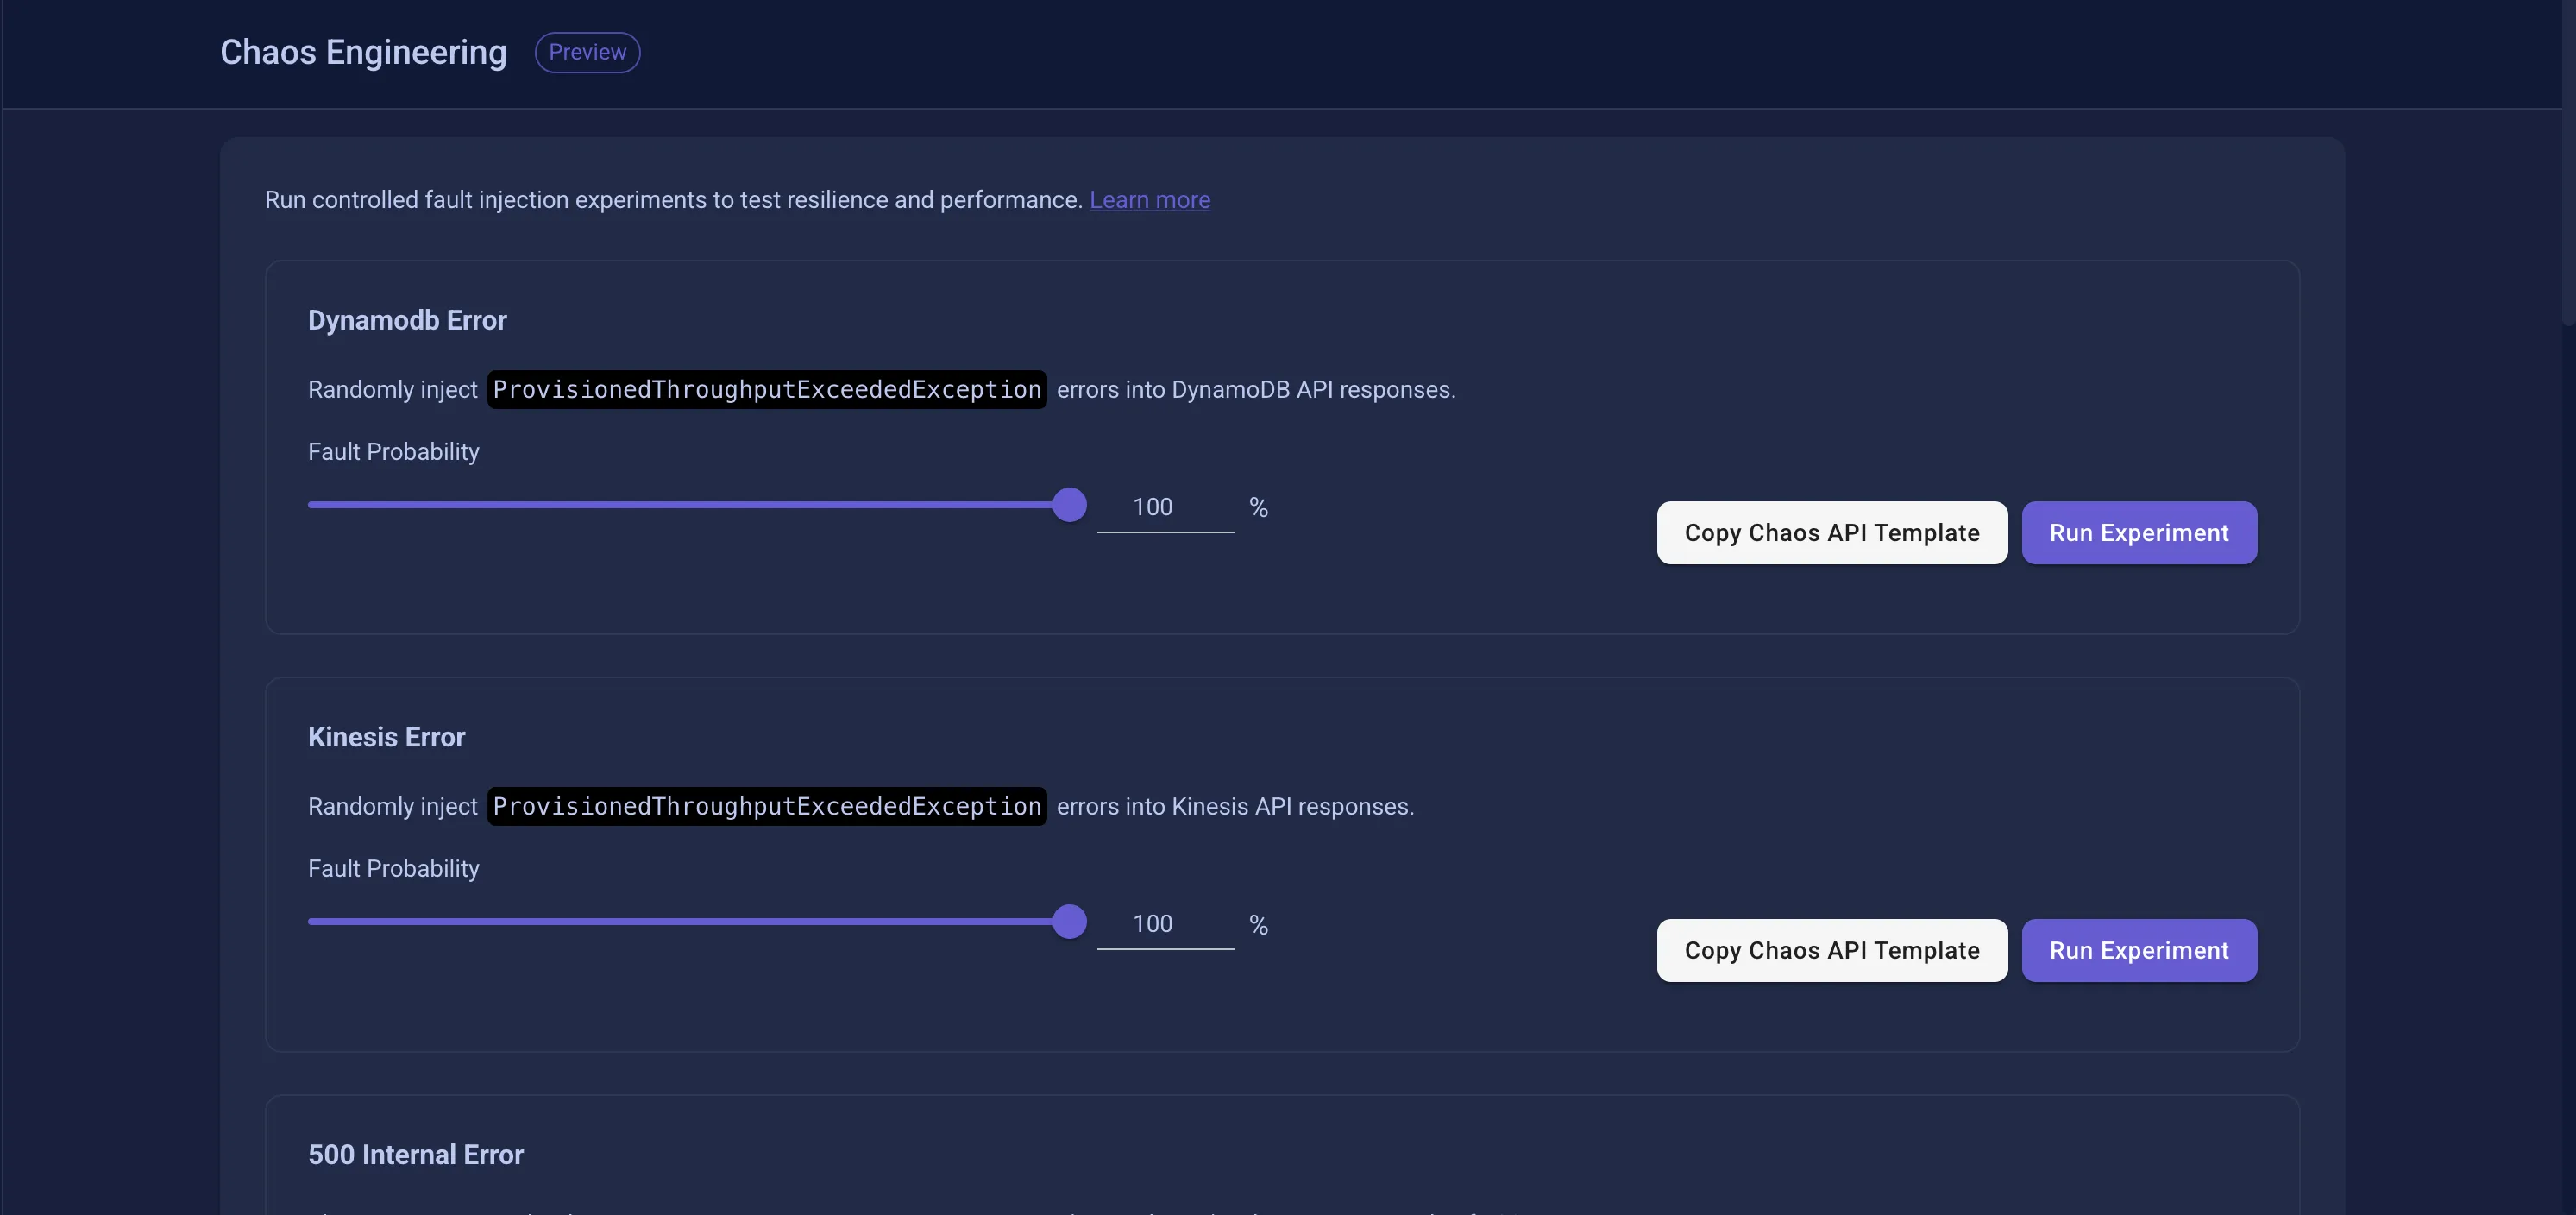Click Run Experiment for Dynamodb Error
This screenshot has width=2576, height=1215.
click(2138, 533)
